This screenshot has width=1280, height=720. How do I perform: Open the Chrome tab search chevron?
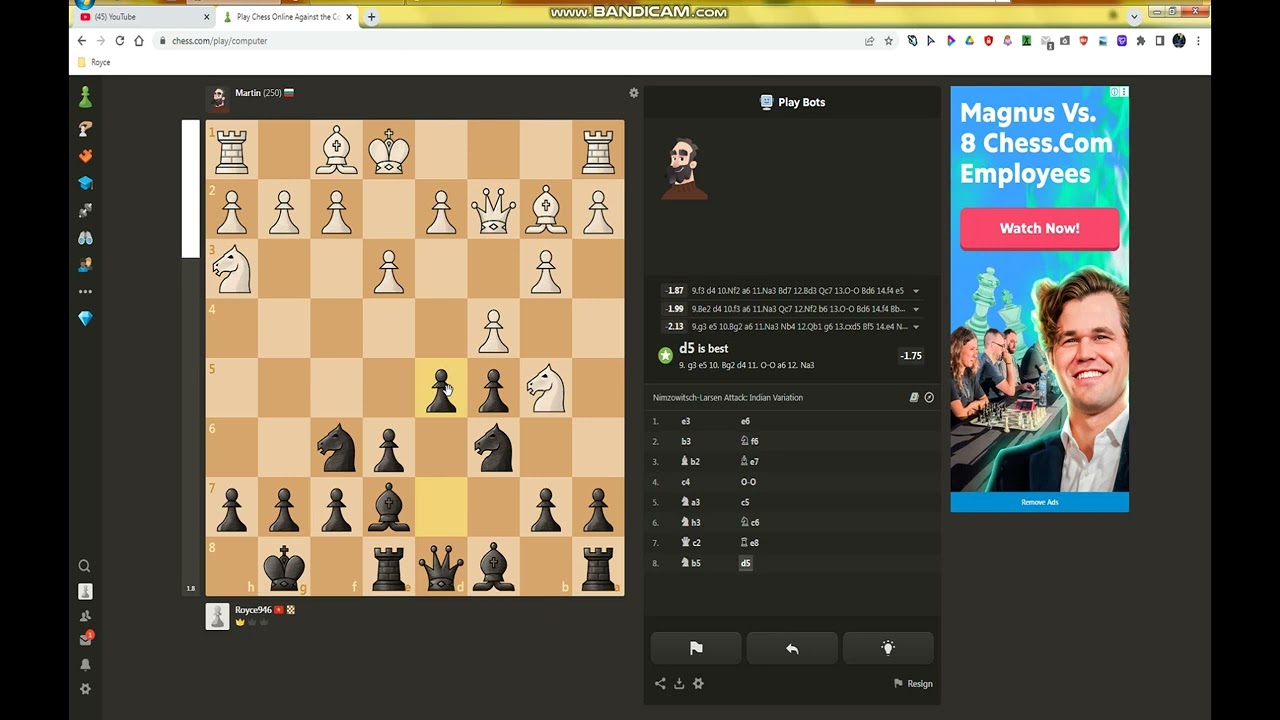pyautogui.click(x=1134, y=16)
